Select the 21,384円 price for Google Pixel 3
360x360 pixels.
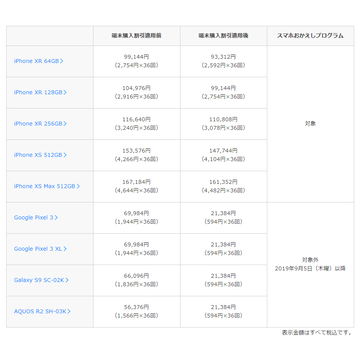pyautogui.click(x=224, y=213)
